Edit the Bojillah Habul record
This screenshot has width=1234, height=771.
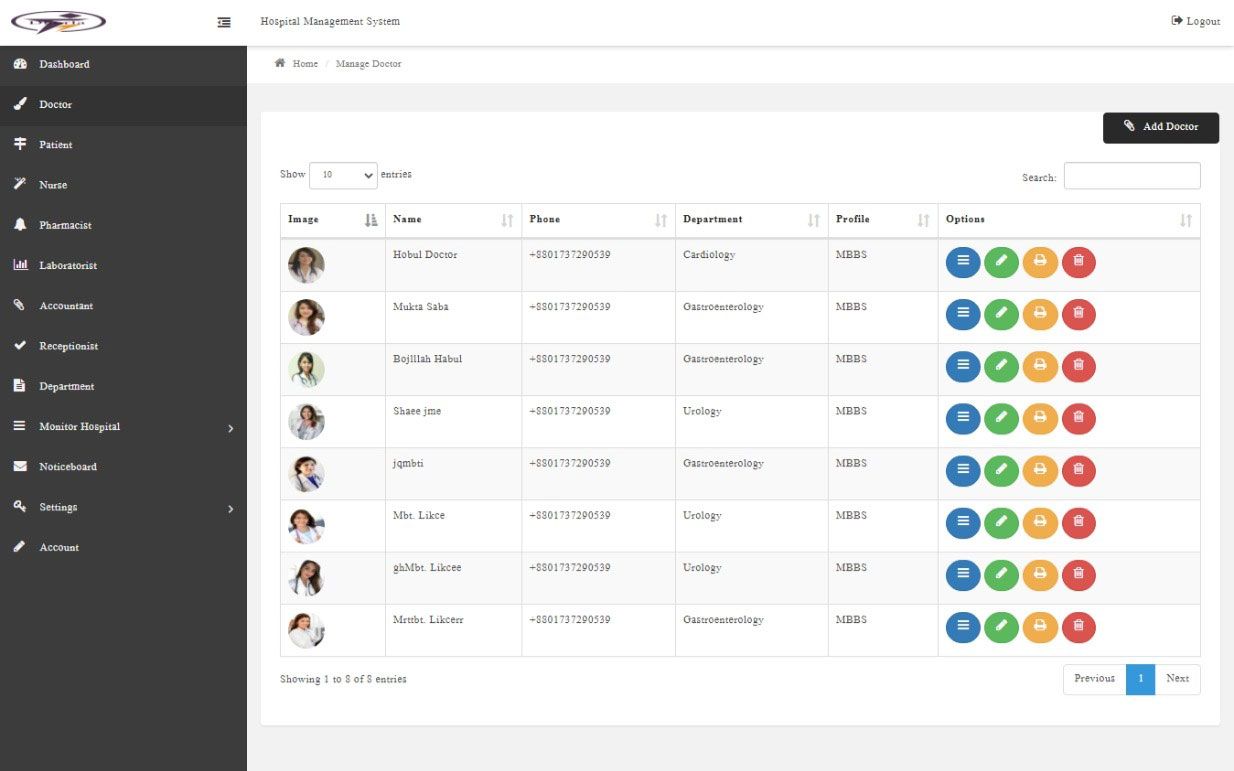coord(1002,366)
